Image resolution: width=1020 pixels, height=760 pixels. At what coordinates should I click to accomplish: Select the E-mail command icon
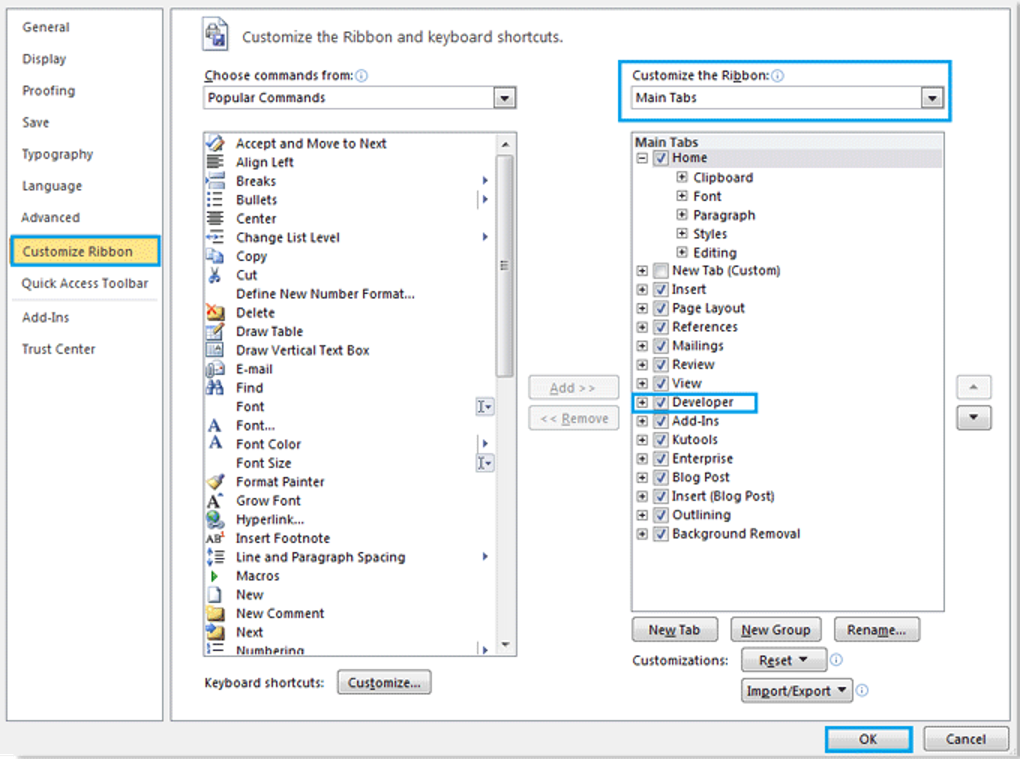[215, 369]
